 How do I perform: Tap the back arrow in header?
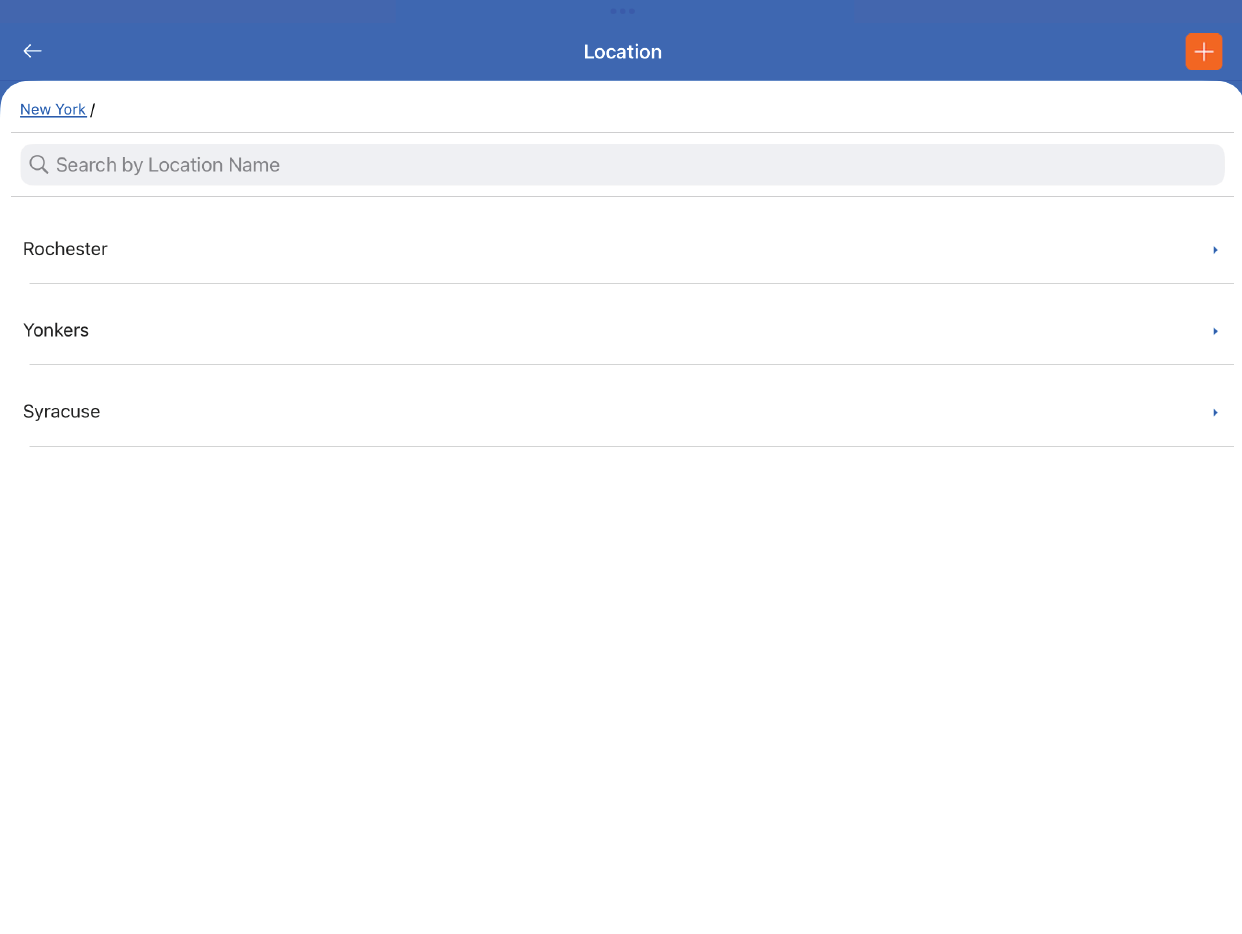33,51
